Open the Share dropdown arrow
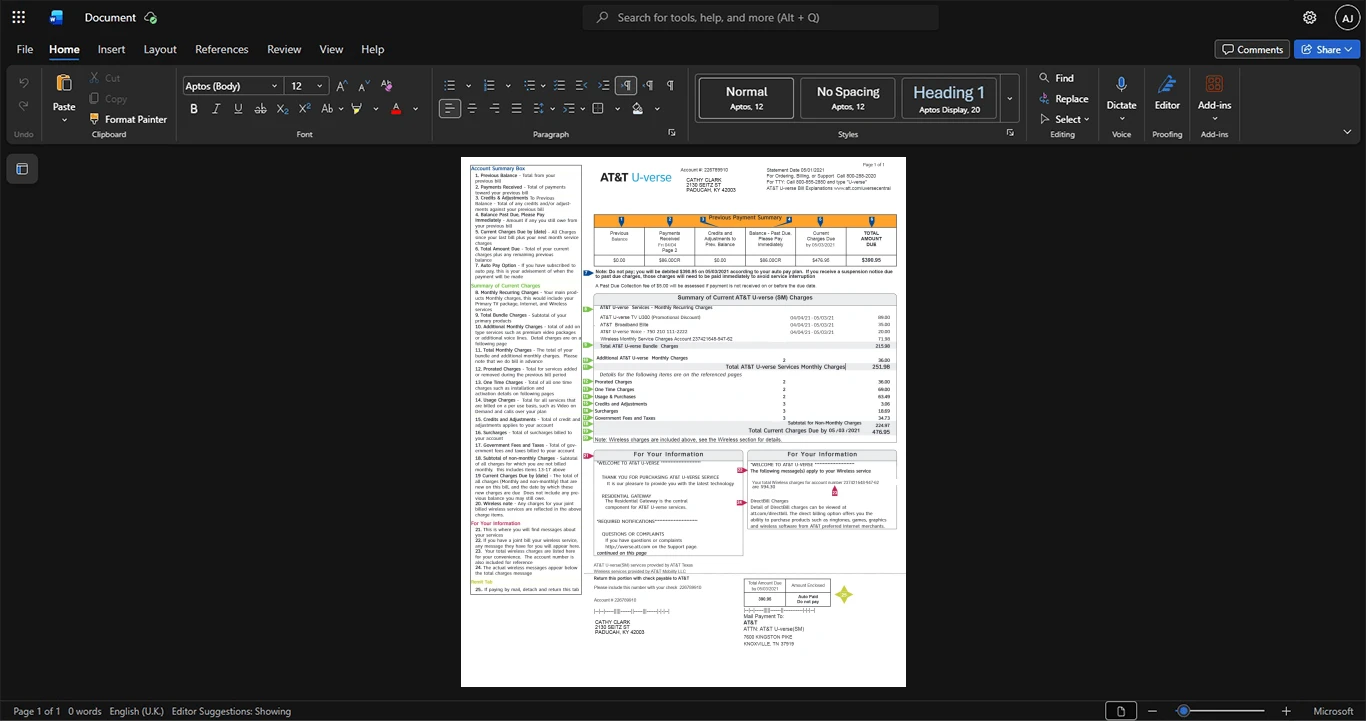Screen dimensions: 1366x721 pyautogui.click(x=1349, y=49)
